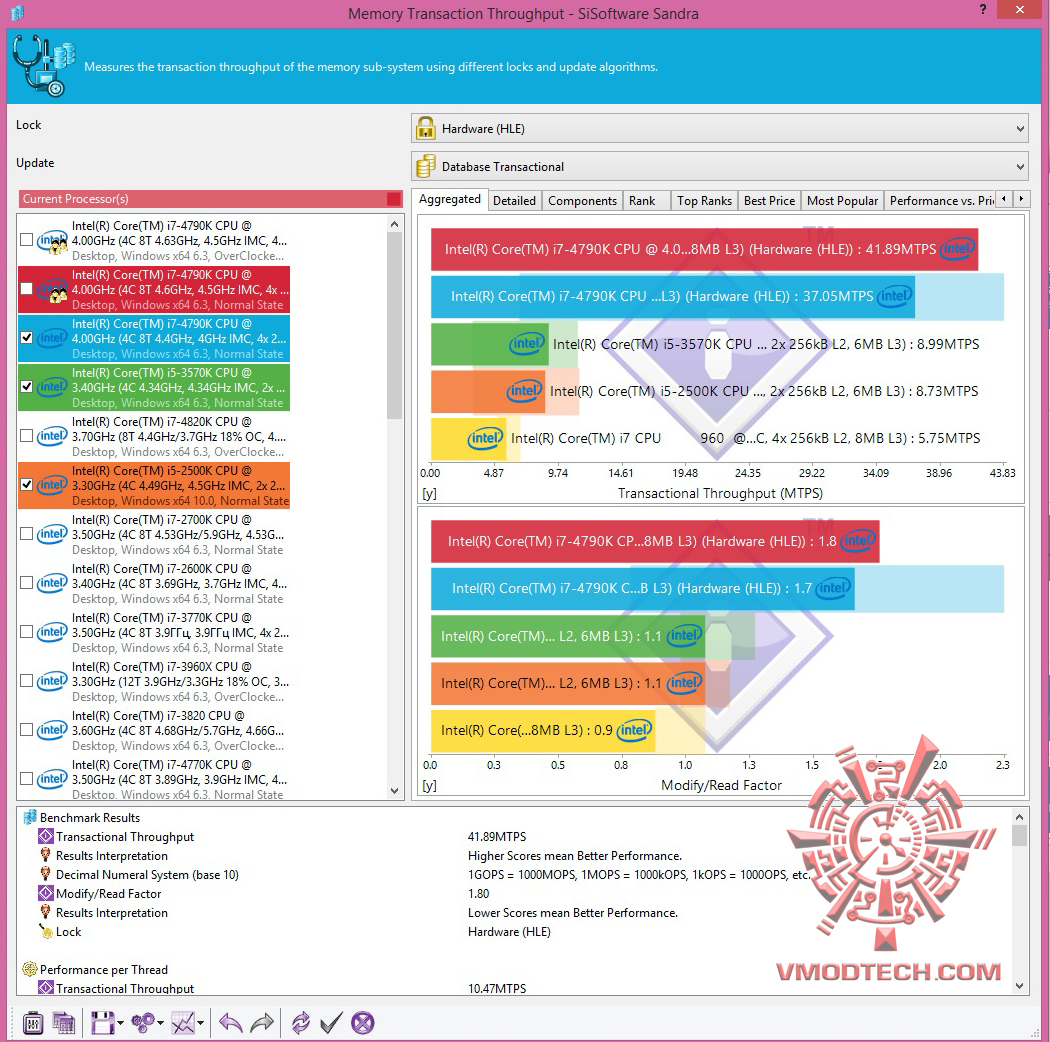
Task: Check the i7-2700K processor checkbox
Action: tap(26, 534)
